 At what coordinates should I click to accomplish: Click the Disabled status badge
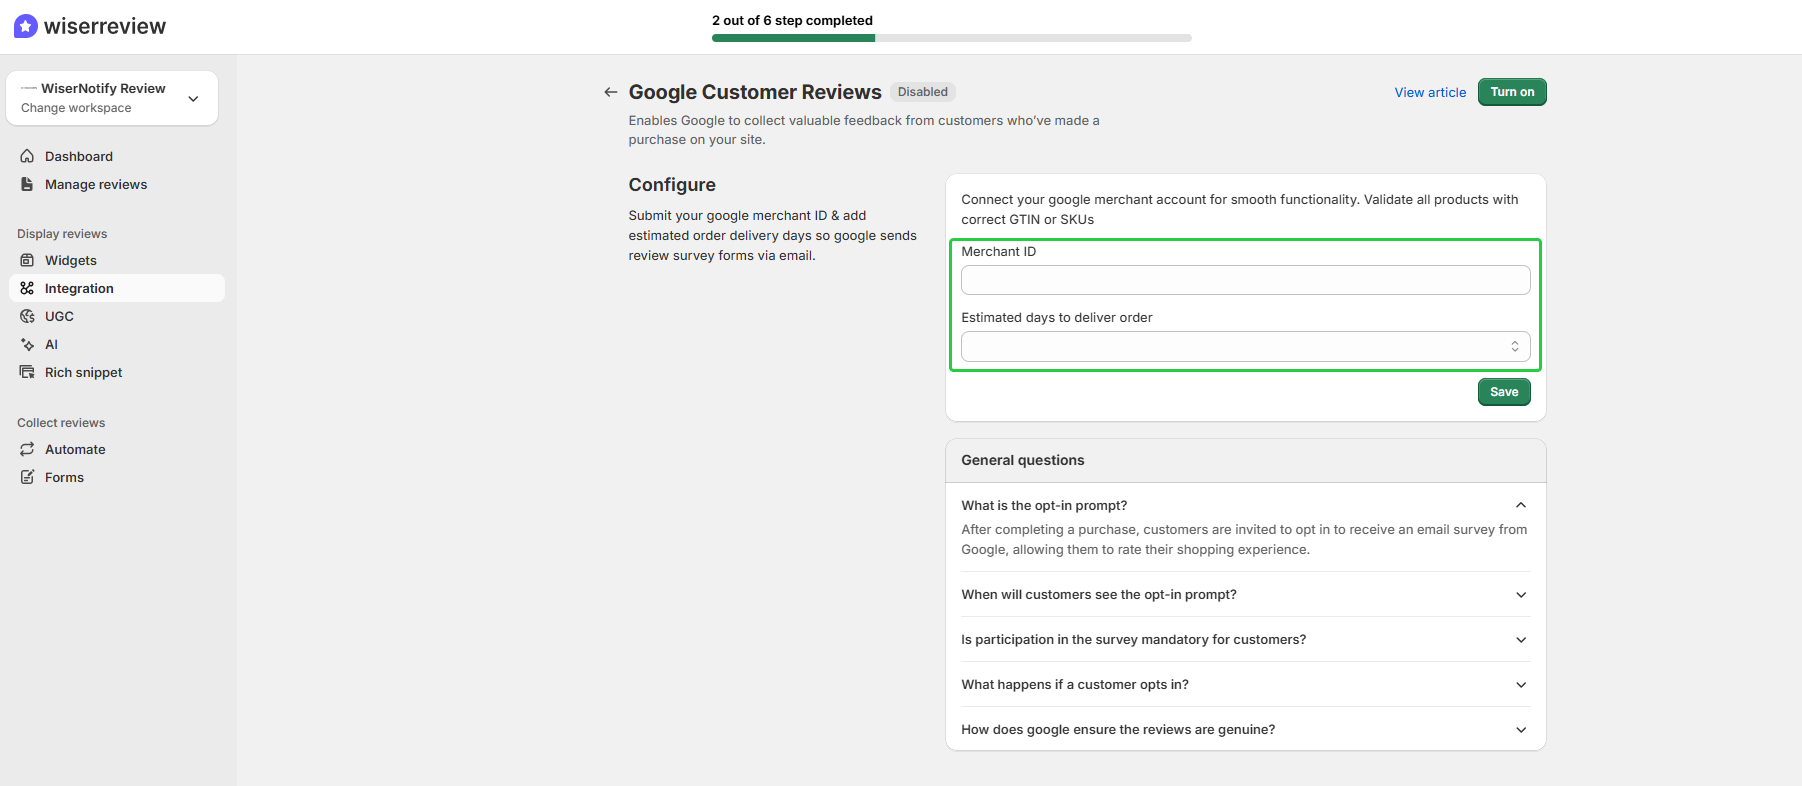(x=922, y=92)
